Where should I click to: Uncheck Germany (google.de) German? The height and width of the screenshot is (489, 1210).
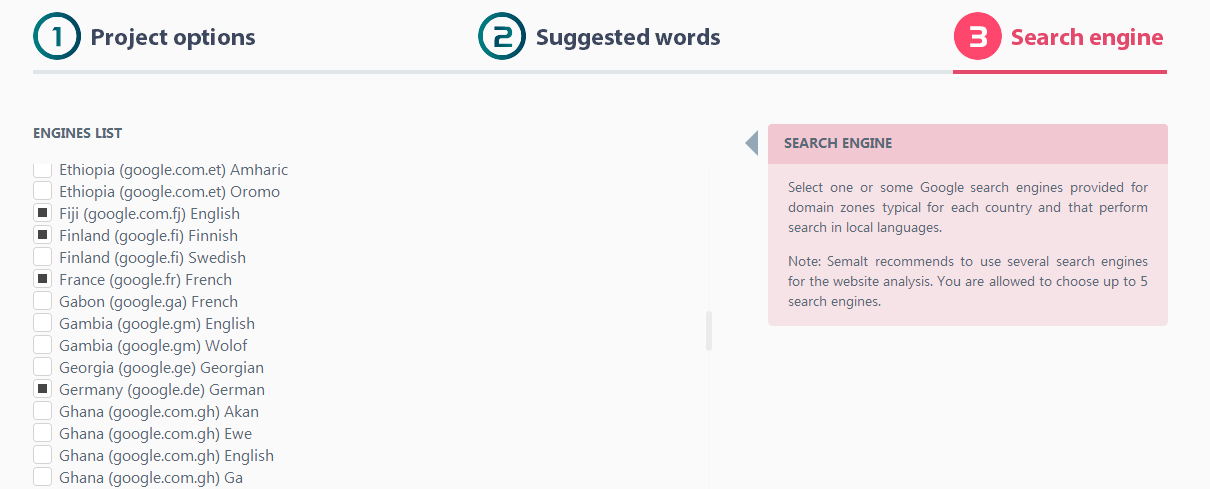pos(43,389)
